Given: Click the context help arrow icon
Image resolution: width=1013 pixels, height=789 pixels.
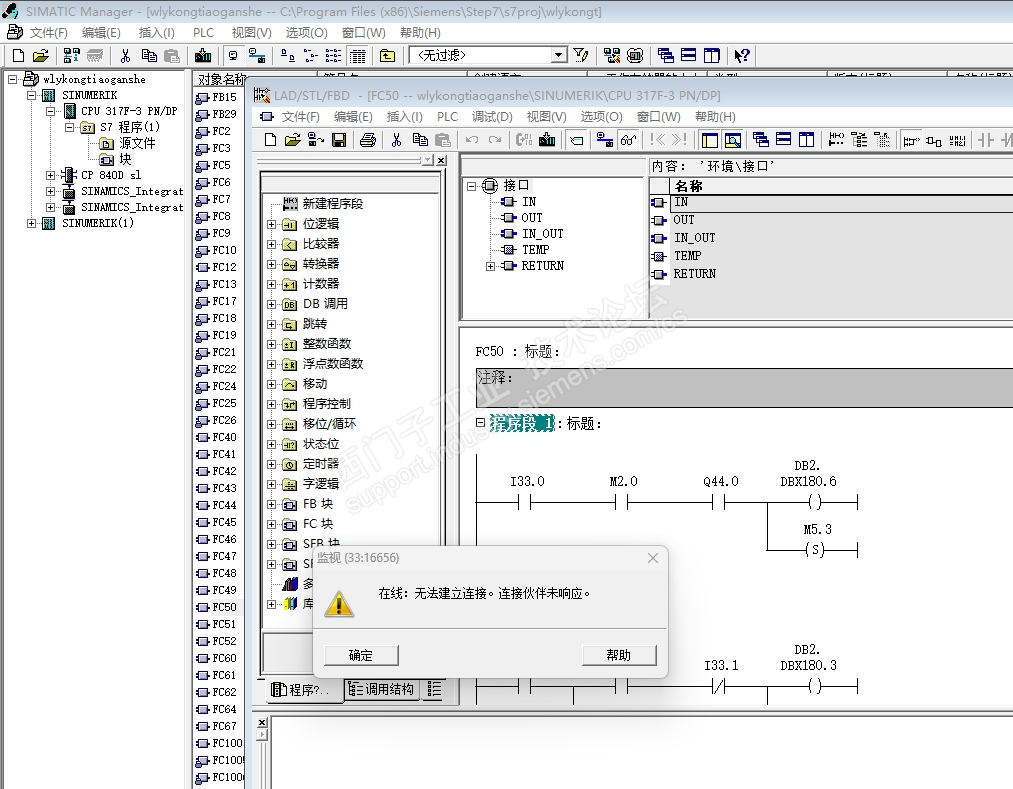Looking at the screenshot, I should coord(741,56).
